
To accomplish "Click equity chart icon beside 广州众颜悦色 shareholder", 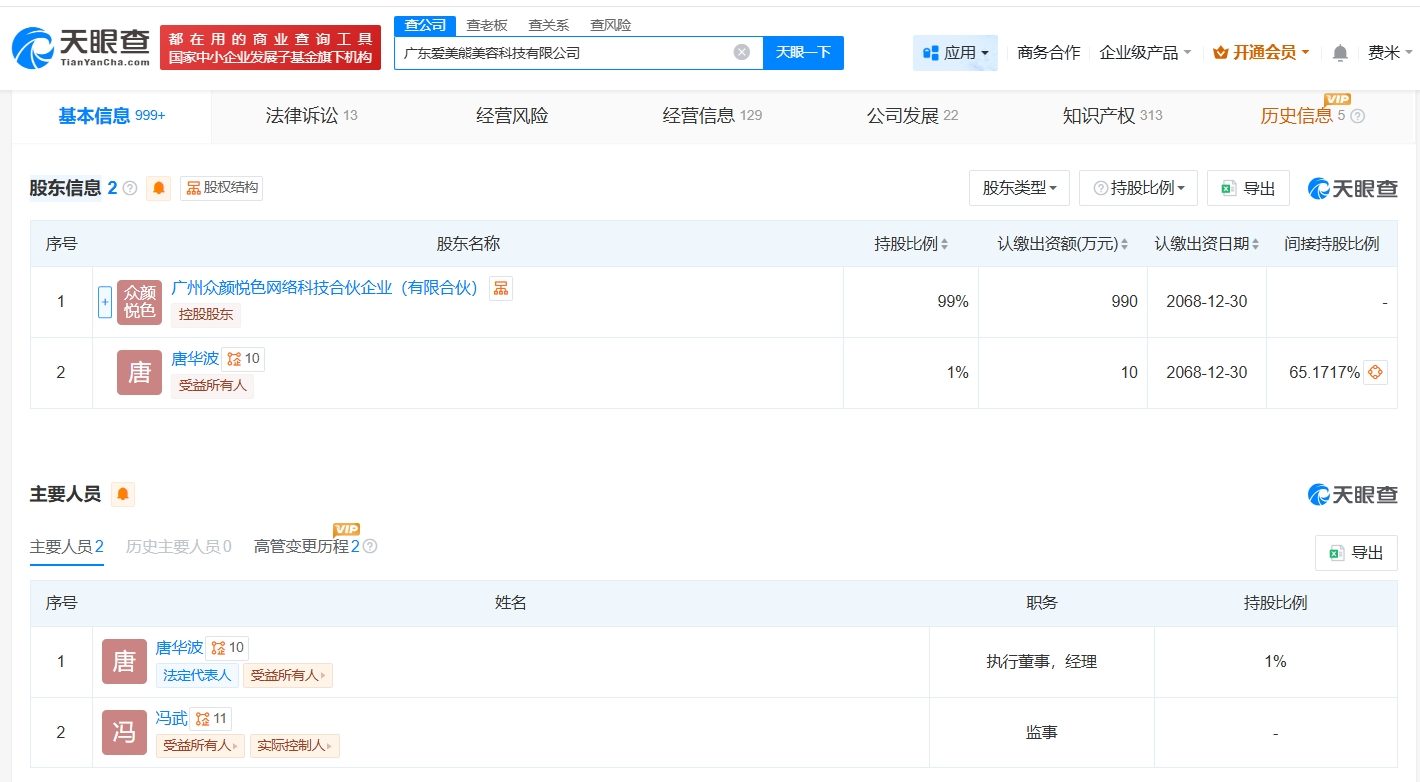I will [x=500, y=289].
